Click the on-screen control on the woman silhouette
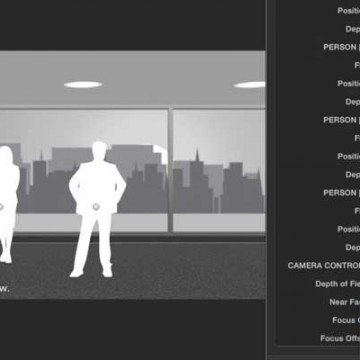The height and width of the screenshot is (360, 360). coord(1,207)
